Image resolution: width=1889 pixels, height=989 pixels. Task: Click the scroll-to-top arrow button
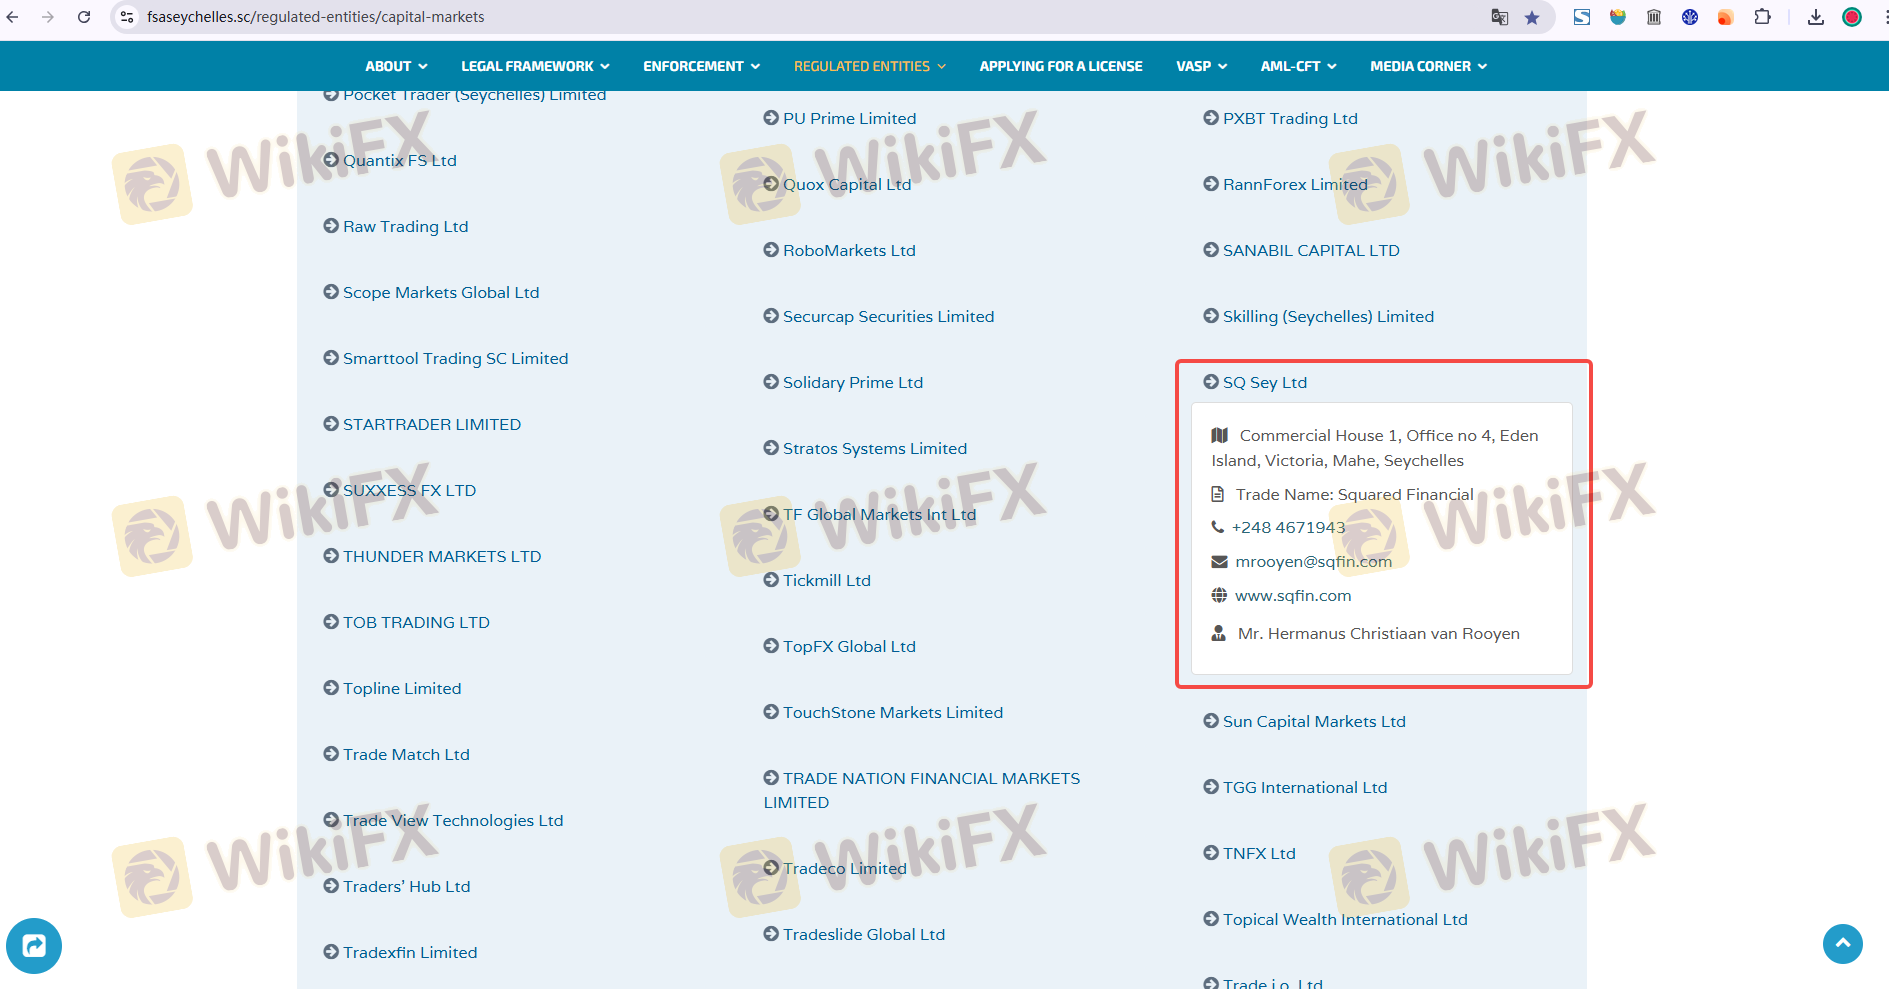click(1842, 944)
